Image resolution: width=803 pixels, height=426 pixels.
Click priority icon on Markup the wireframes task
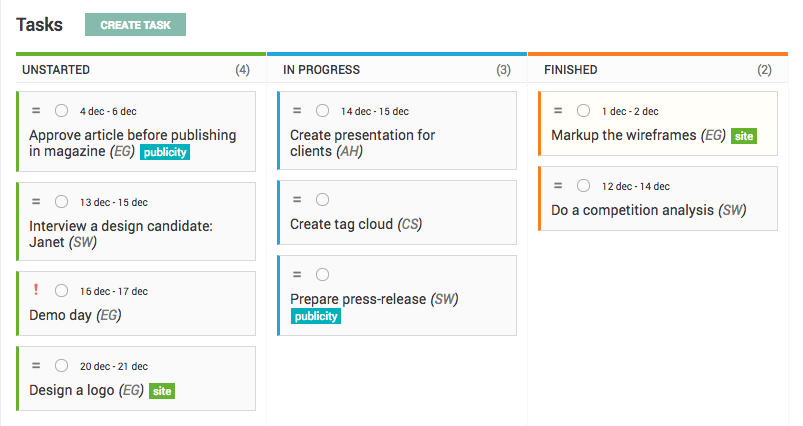click(558, 110)
